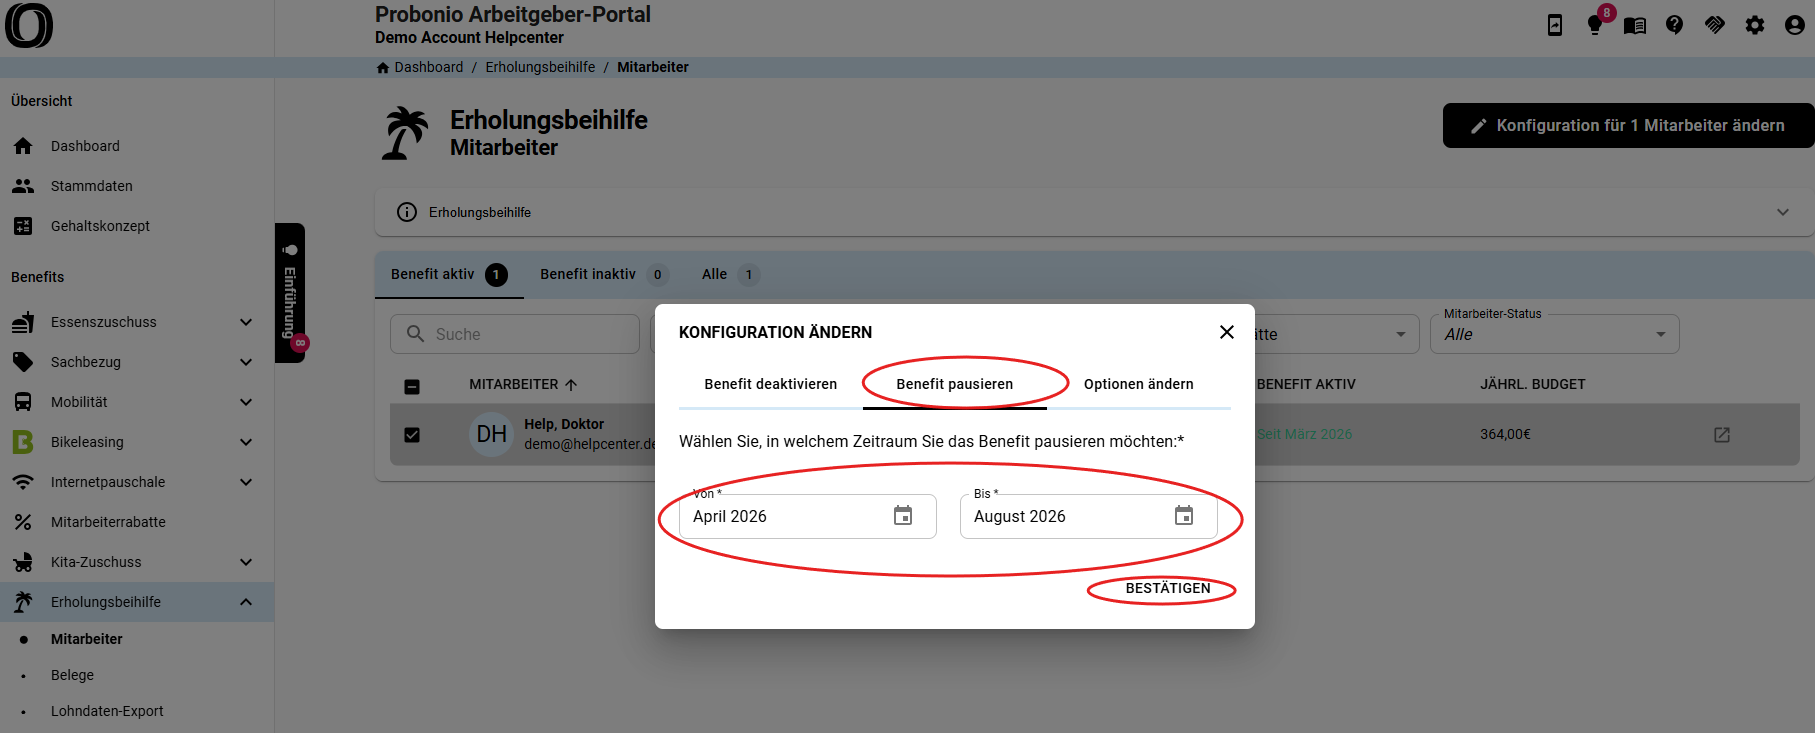Click the 364,00€ budget value
The width and height of the screenshot is (1815, 733).
click(x=1505, y=434)
